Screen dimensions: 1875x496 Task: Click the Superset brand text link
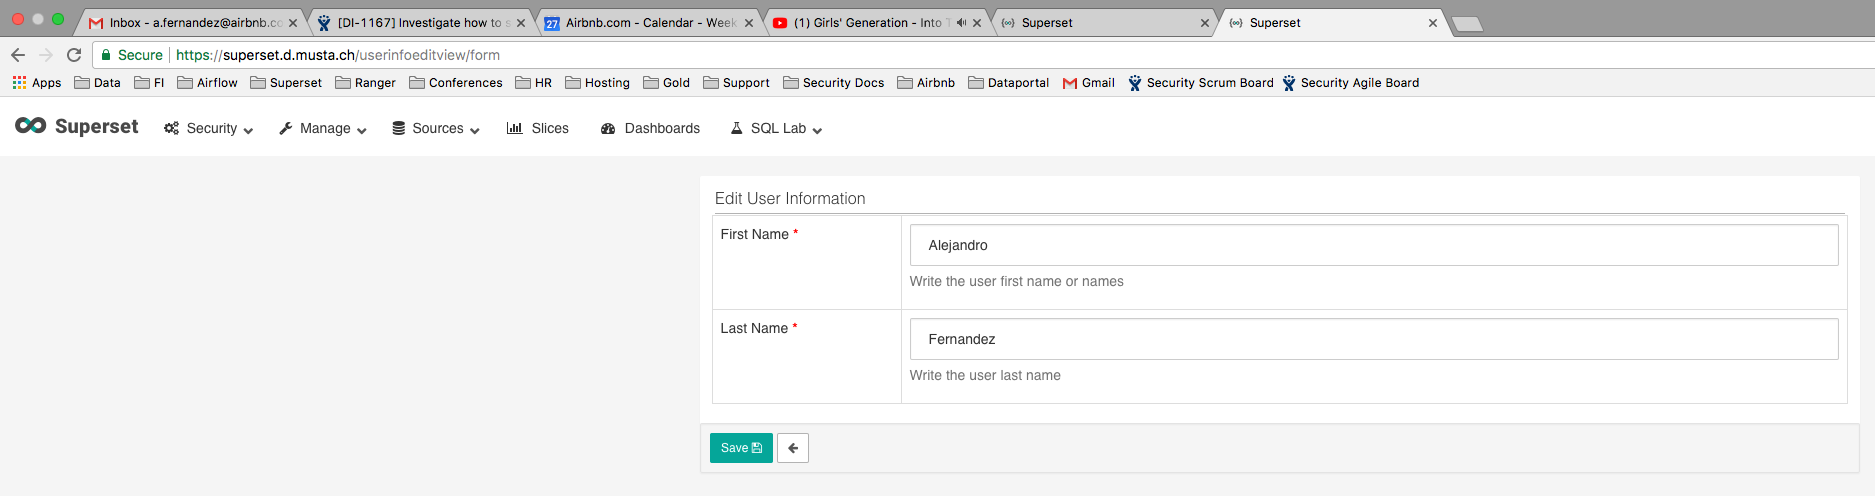tap(97, 127)
